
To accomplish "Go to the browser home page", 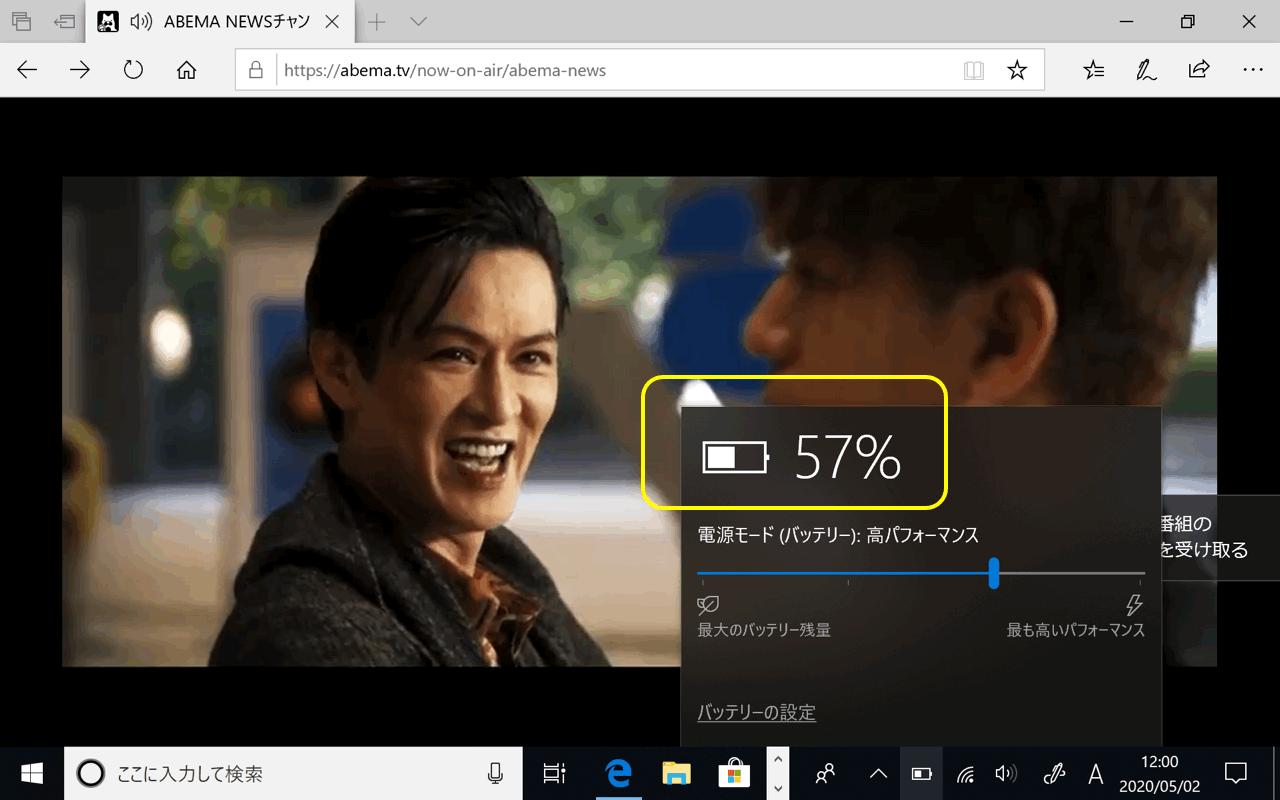I will click(x=186, y=70).
